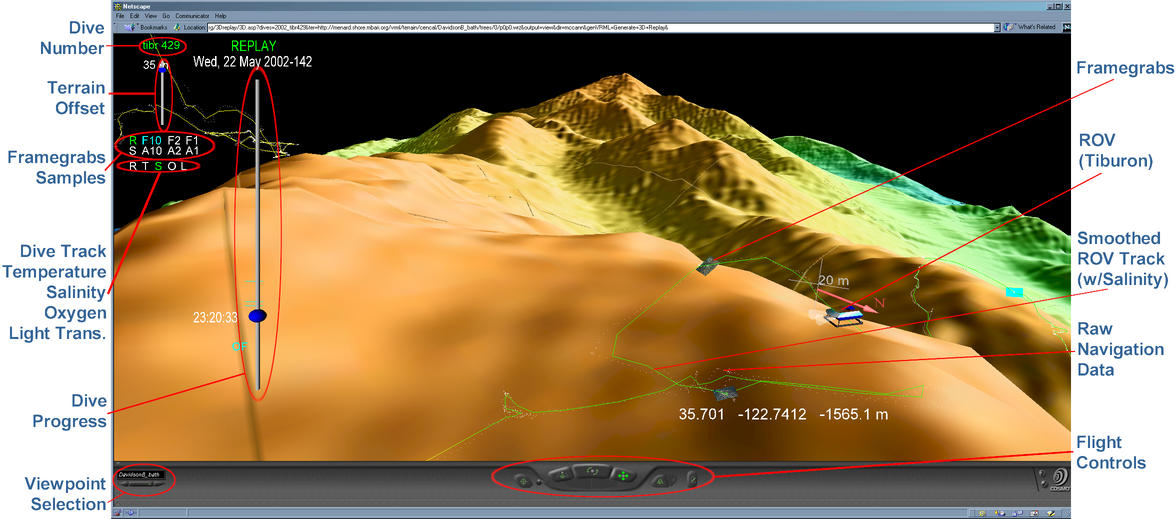Open the DavidsonB_bath viewpoint selection list
The image size is (1175, 519).
click(x=140, y=476)
